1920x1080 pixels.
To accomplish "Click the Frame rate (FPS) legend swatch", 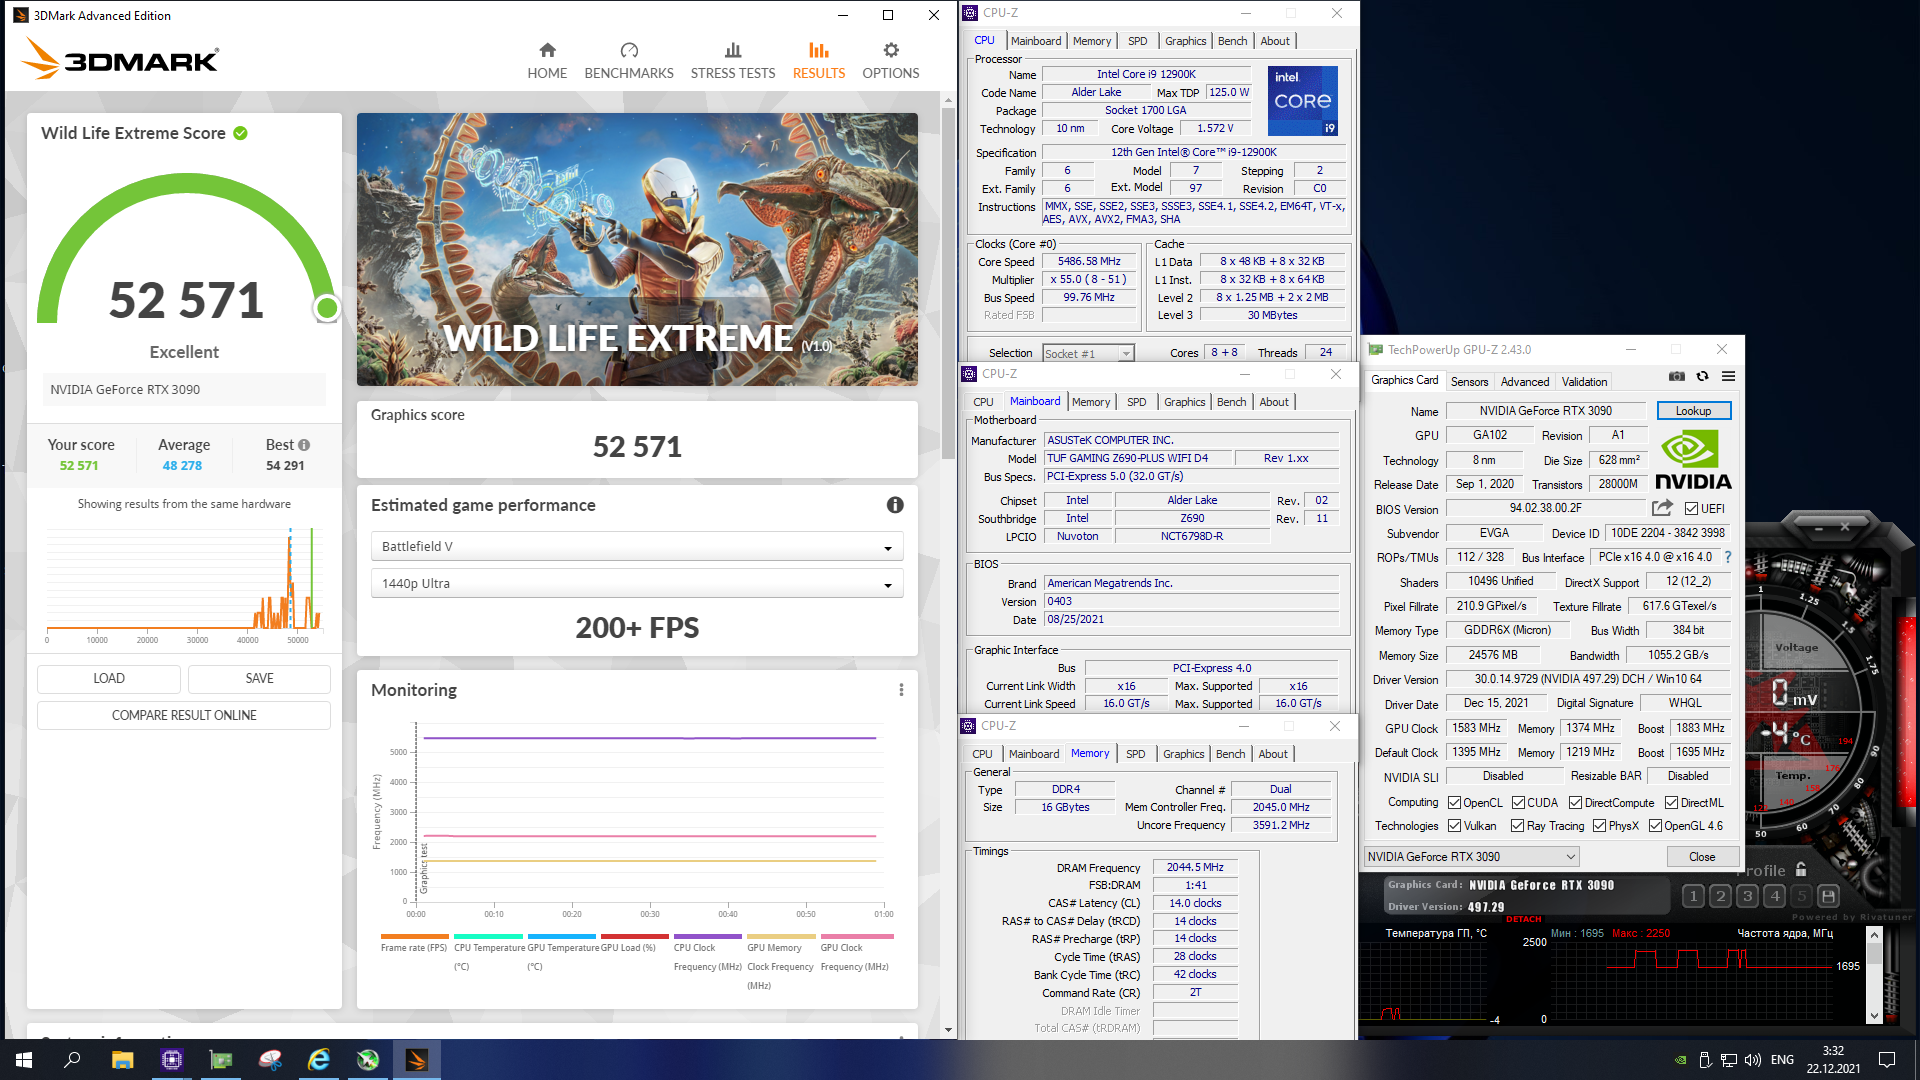I will 413,937.
